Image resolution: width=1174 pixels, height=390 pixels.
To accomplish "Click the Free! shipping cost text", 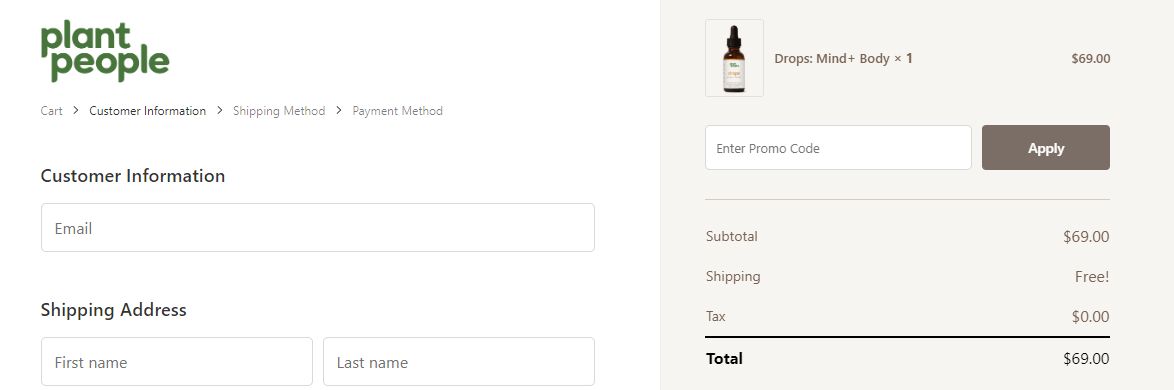I will click(x=1092, y=277).
